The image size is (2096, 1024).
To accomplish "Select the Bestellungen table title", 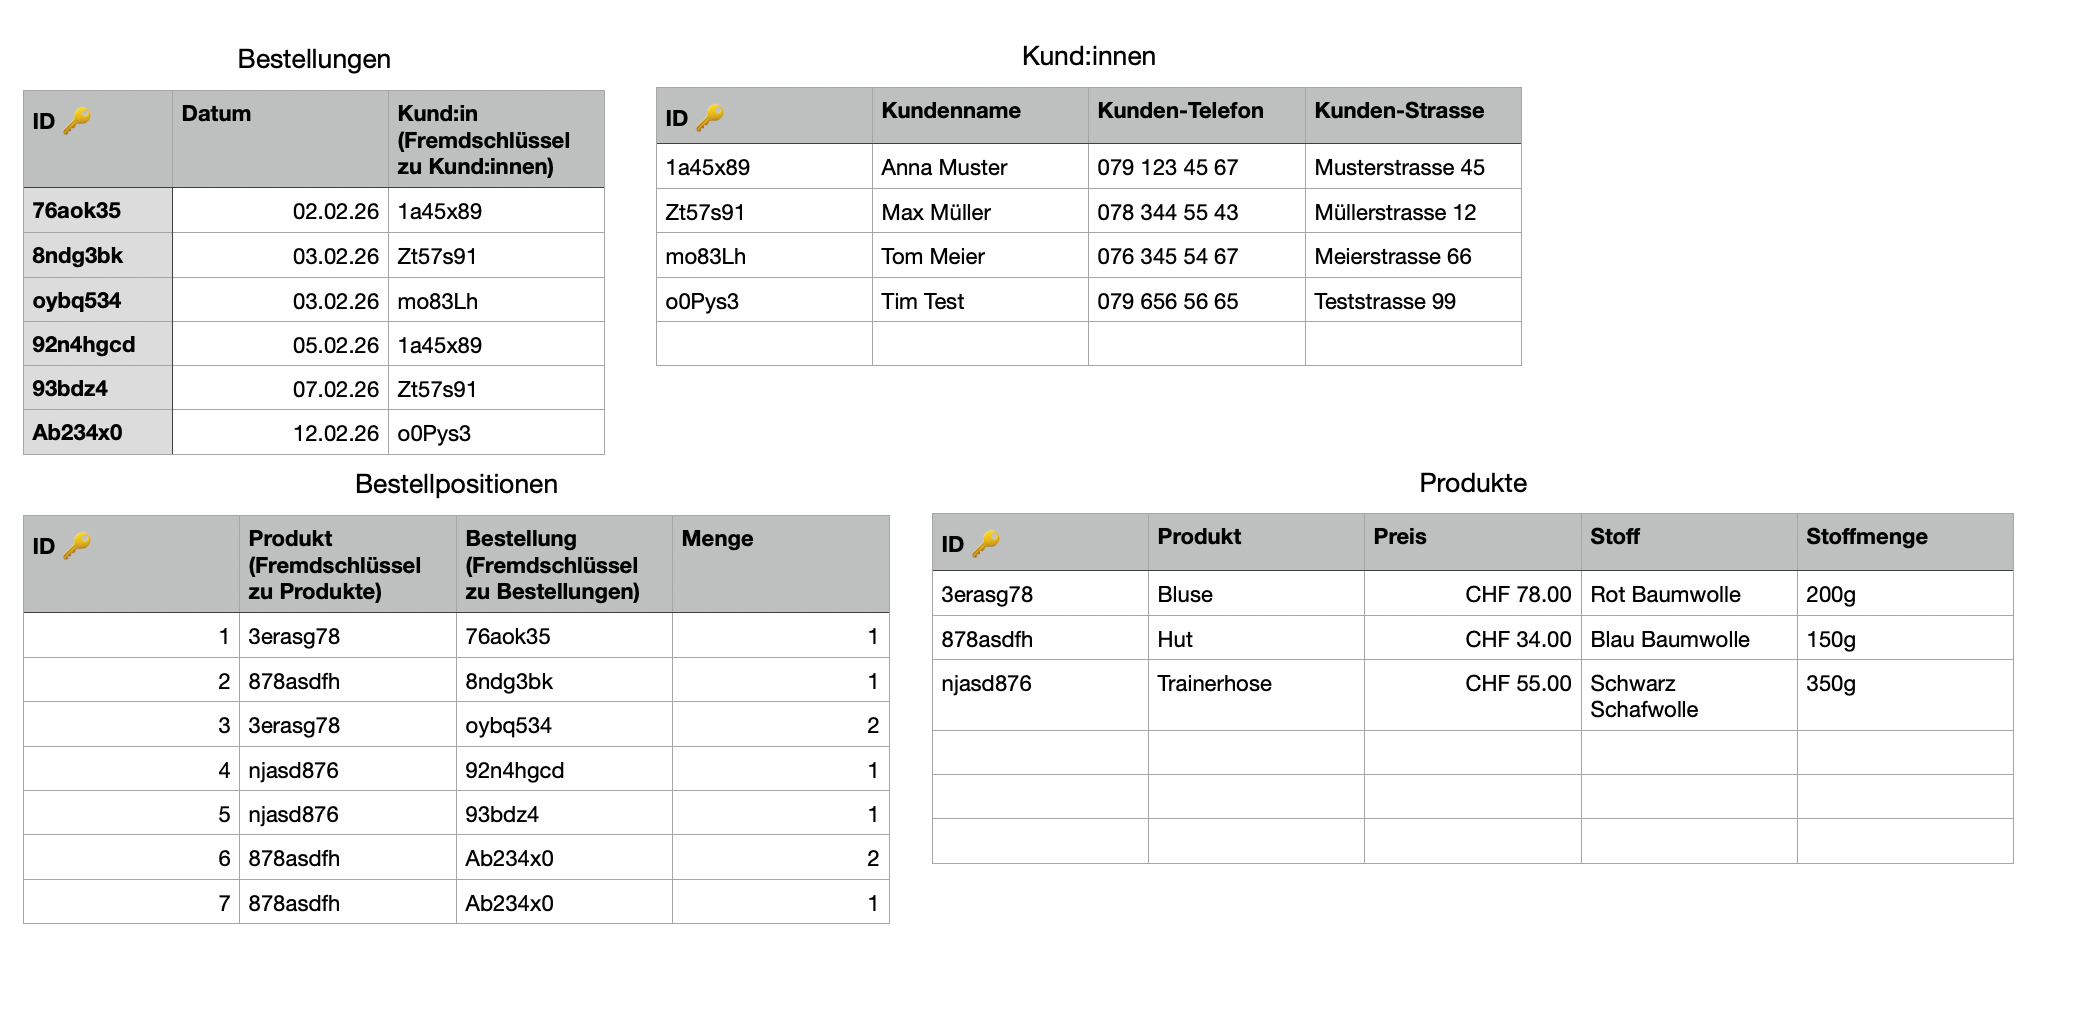I will click(314, 59).
